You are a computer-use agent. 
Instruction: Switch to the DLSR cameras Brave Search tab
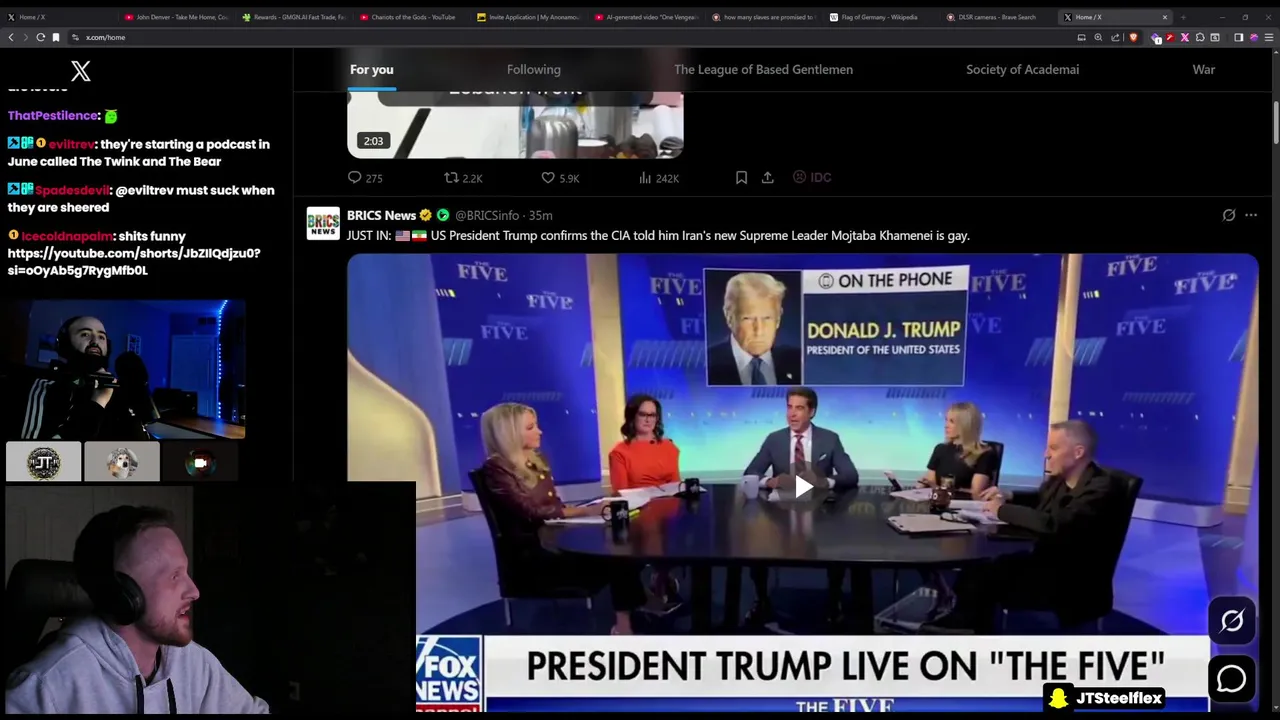pos(998,17)
